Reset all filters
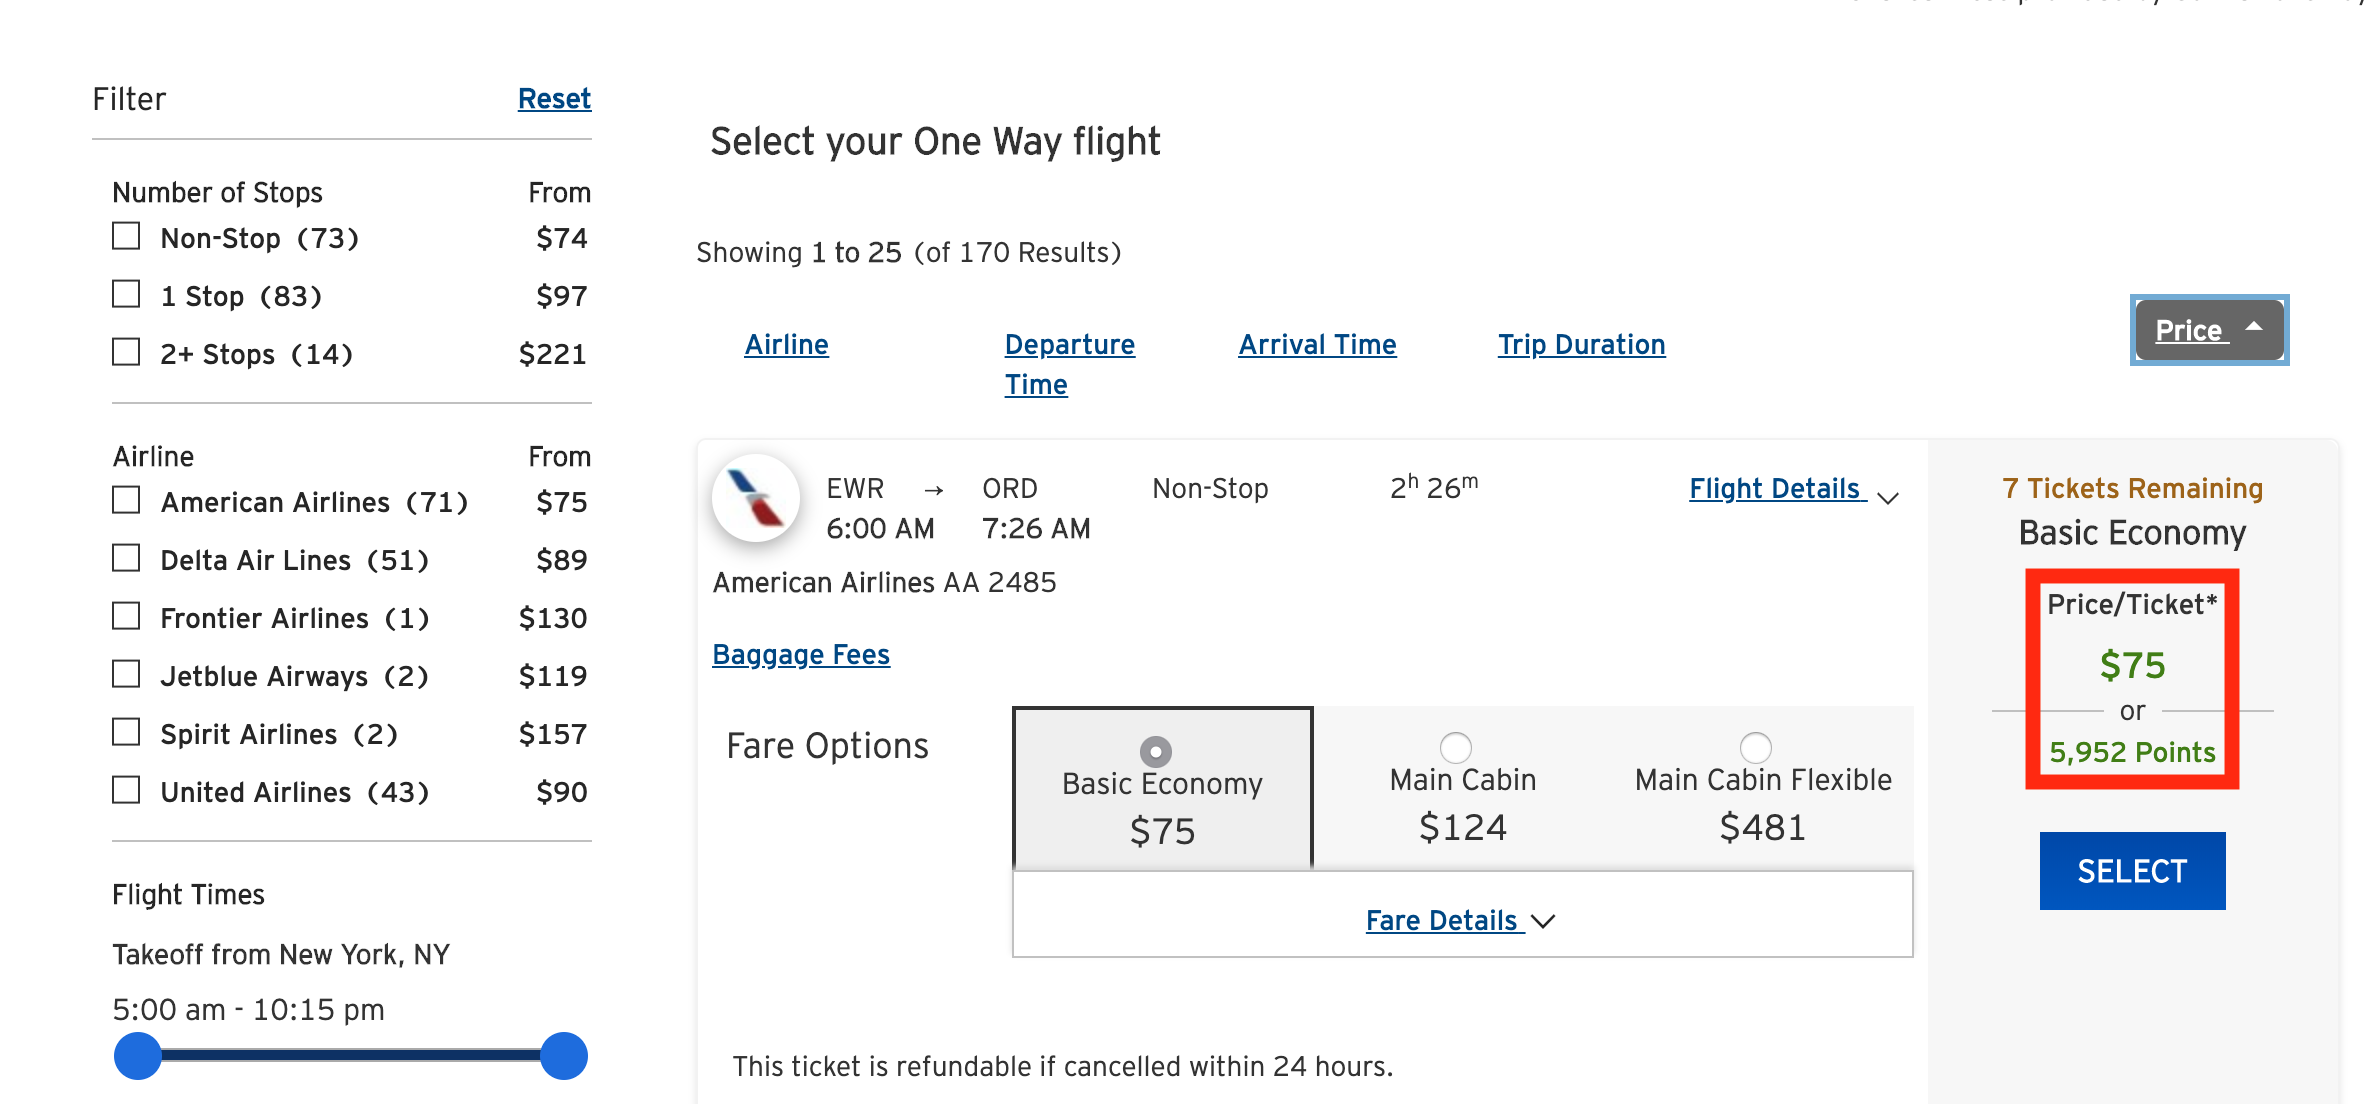This screenshot has height=1104, width=2364. pos(554,99)
